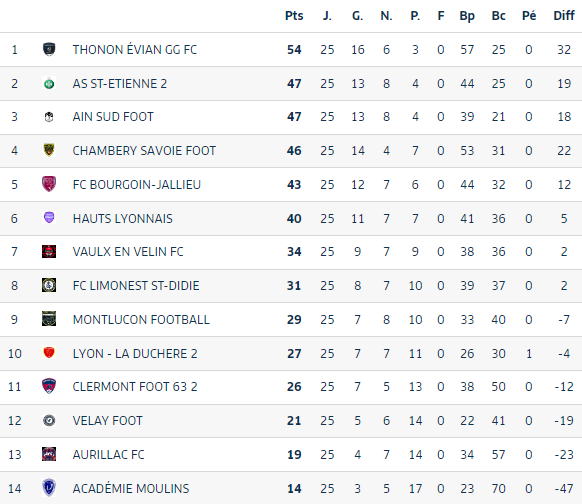Viewport: 582px width, 504px height.
Task: Click the Chambery Savoie Foot crest
Action: point(49,150)
